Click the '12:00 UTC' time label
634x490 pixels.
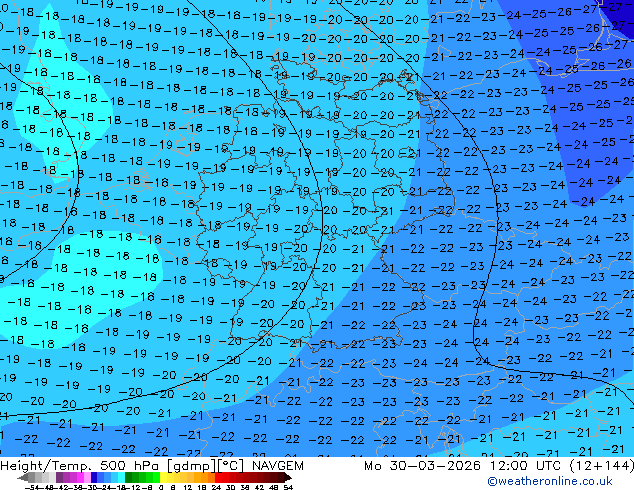(x=525, y=466)
